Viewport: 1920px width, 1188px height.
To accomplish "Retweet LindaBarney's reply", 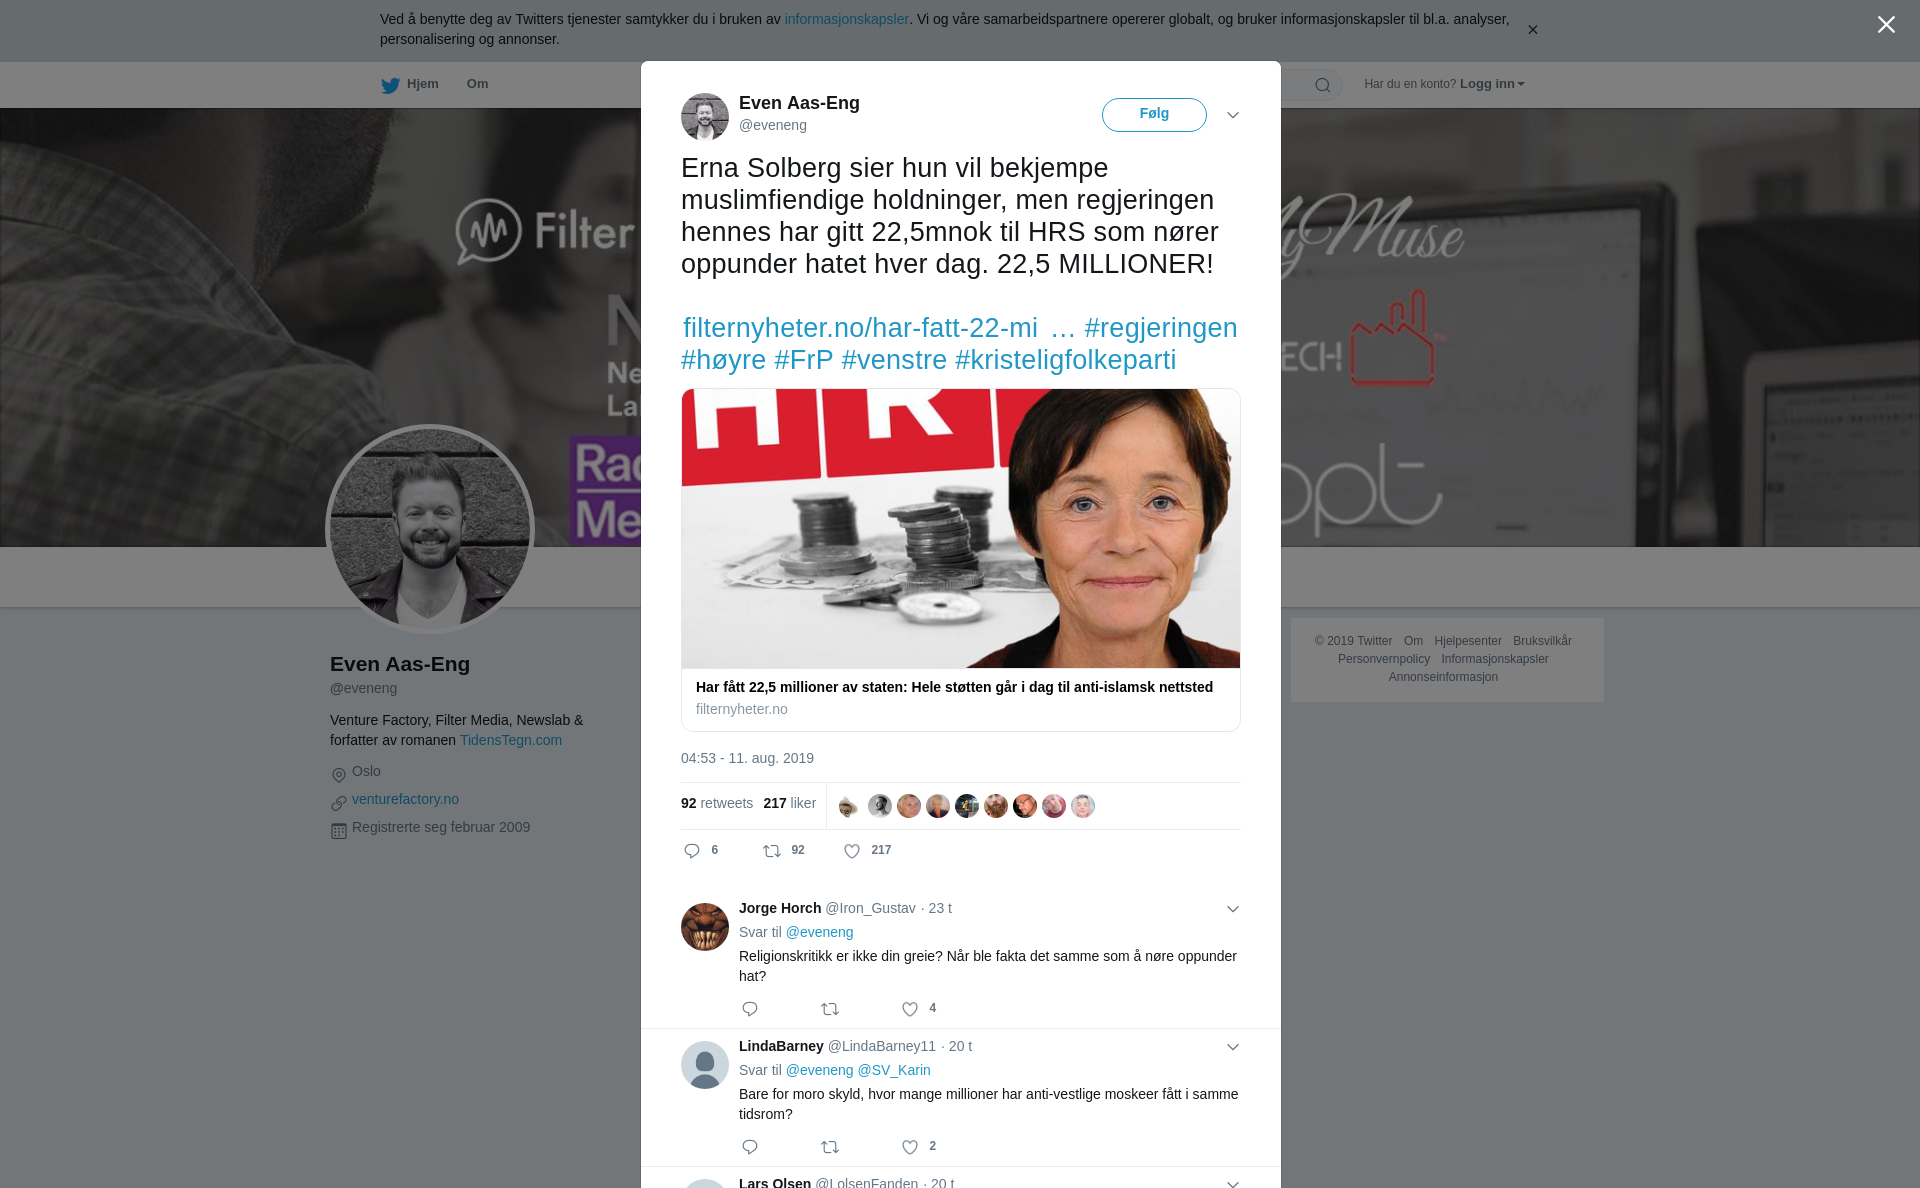I will 830,1147.
